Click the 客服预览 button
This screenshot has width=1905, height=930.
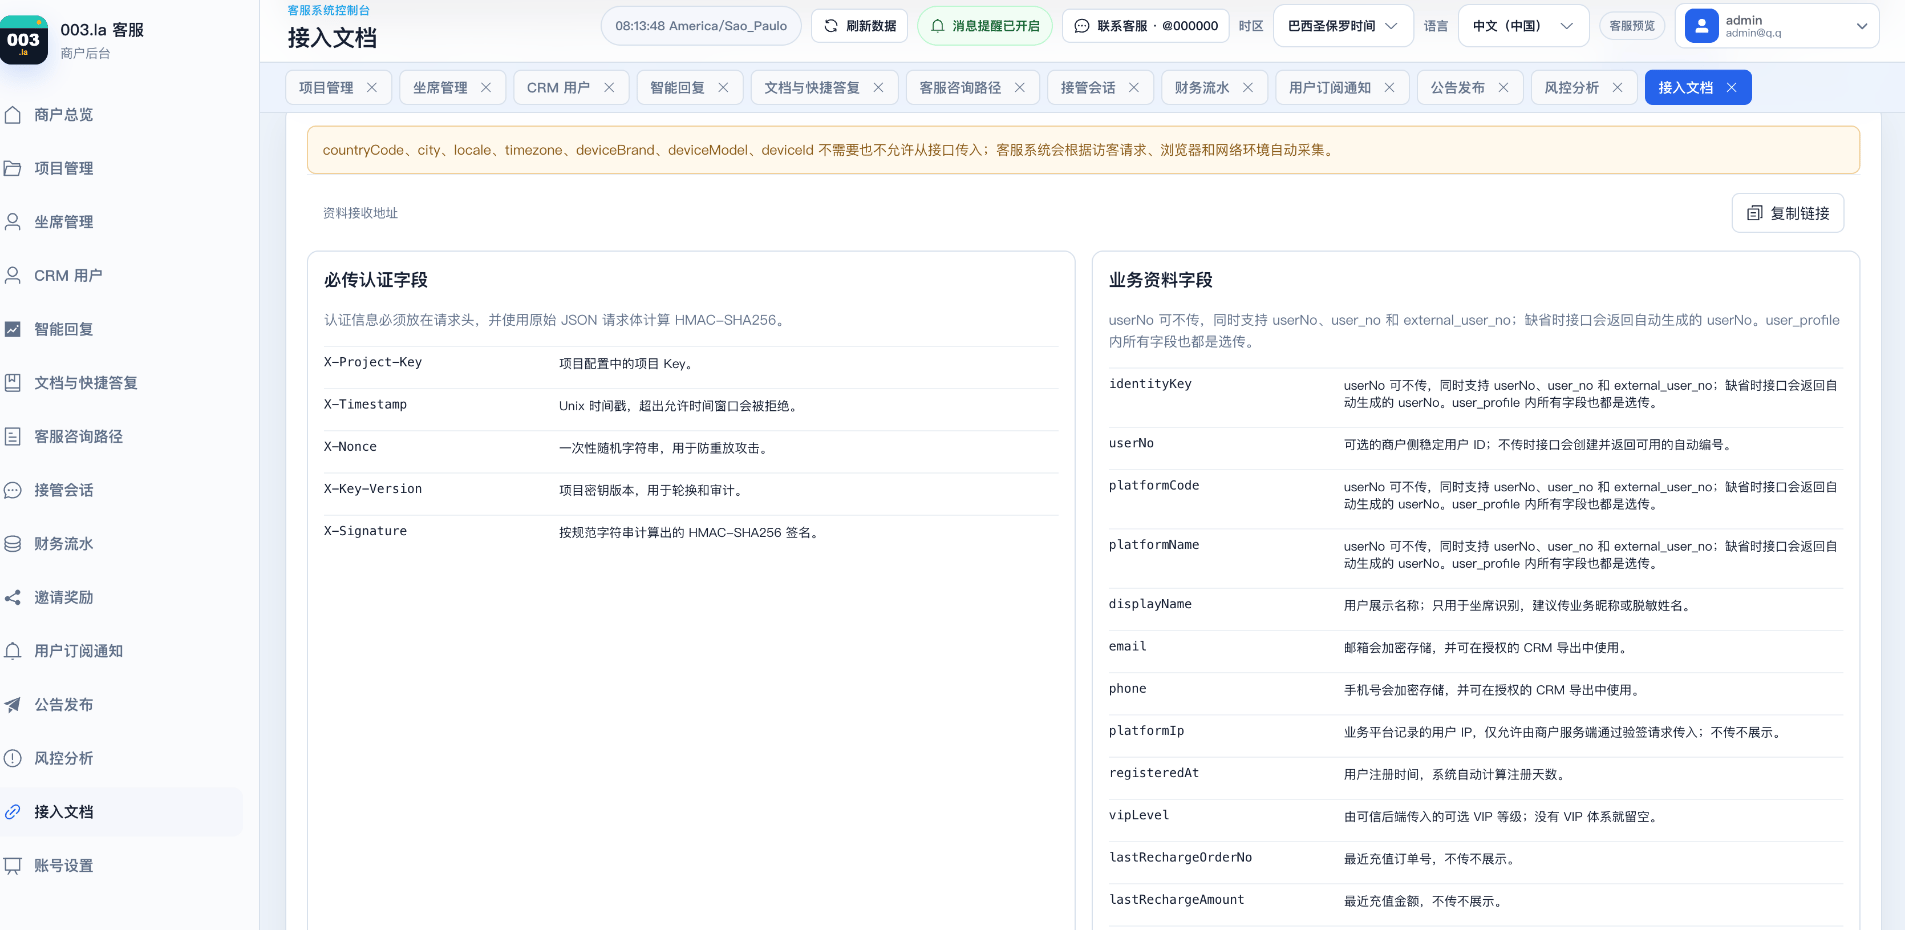[1632, 26]
